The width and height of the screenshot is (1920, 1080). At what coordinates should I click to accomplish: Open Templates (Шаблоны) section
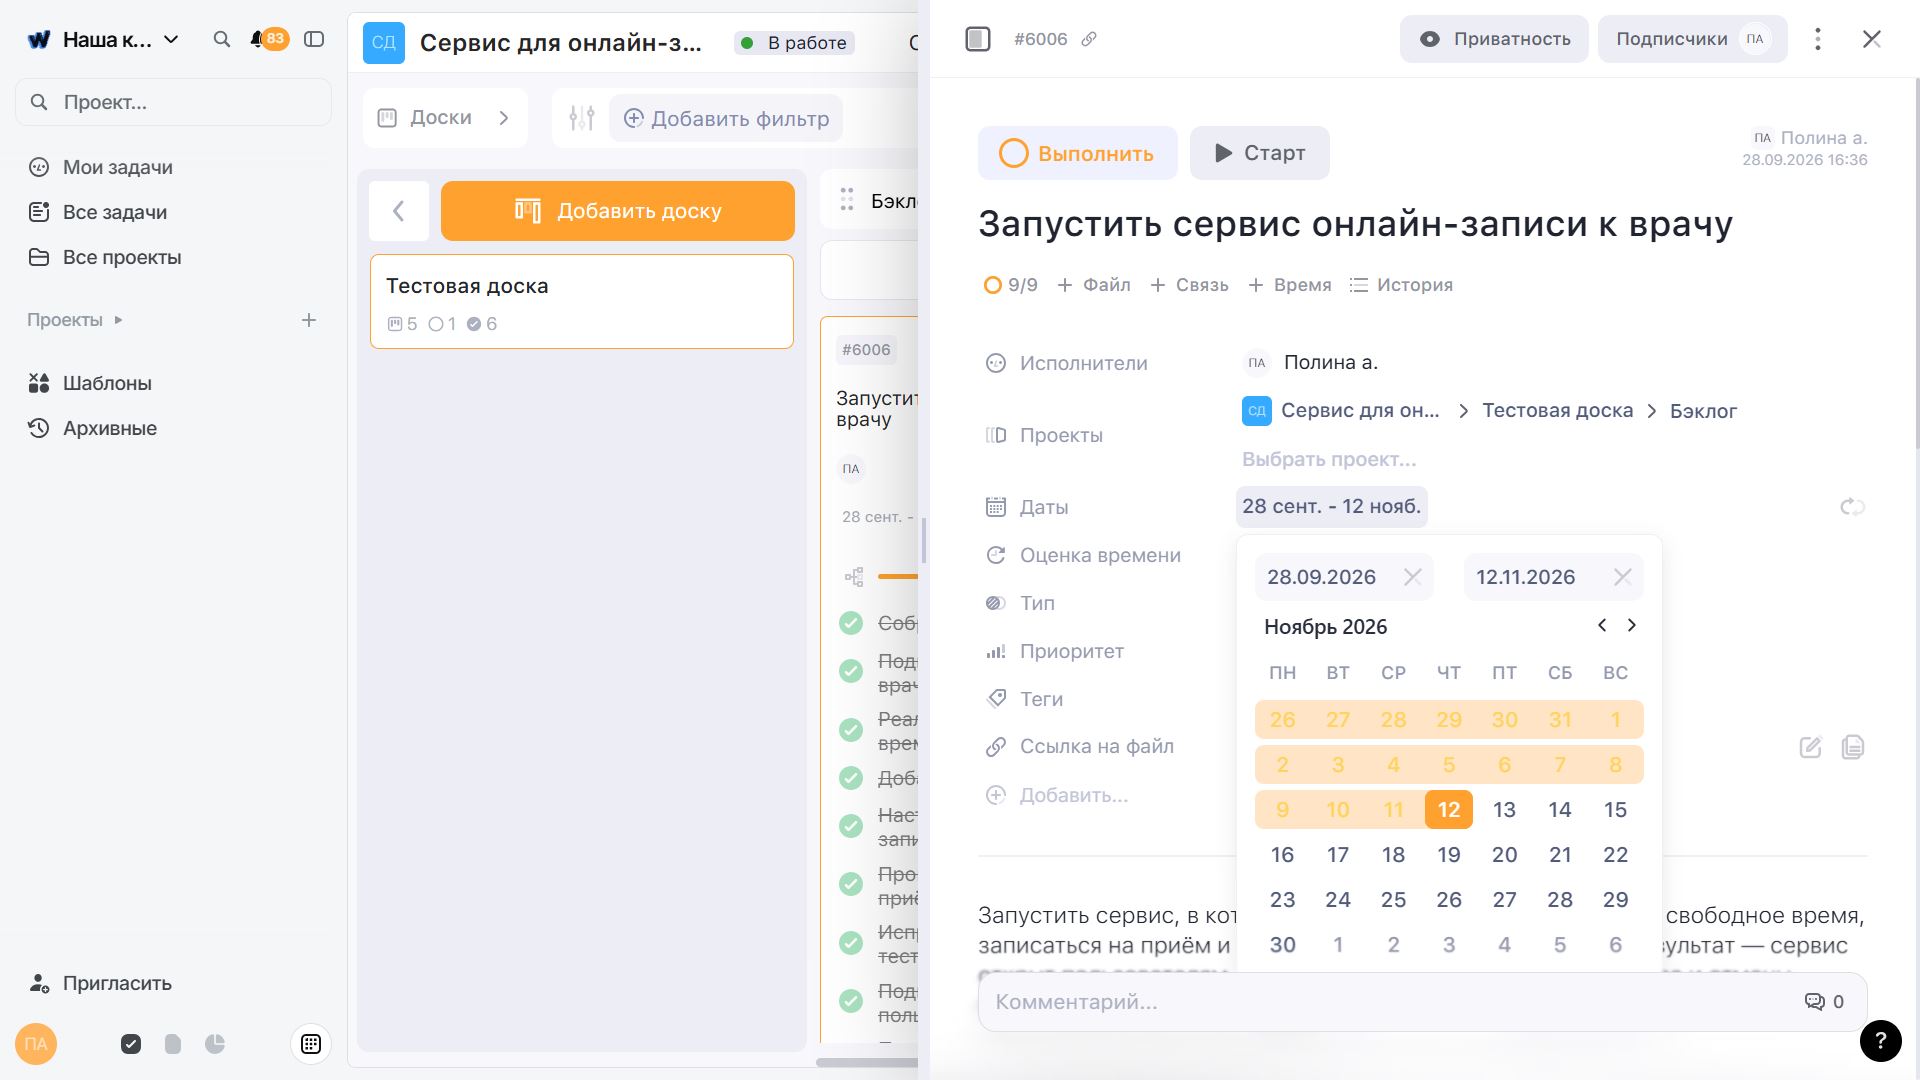point(106,383)
